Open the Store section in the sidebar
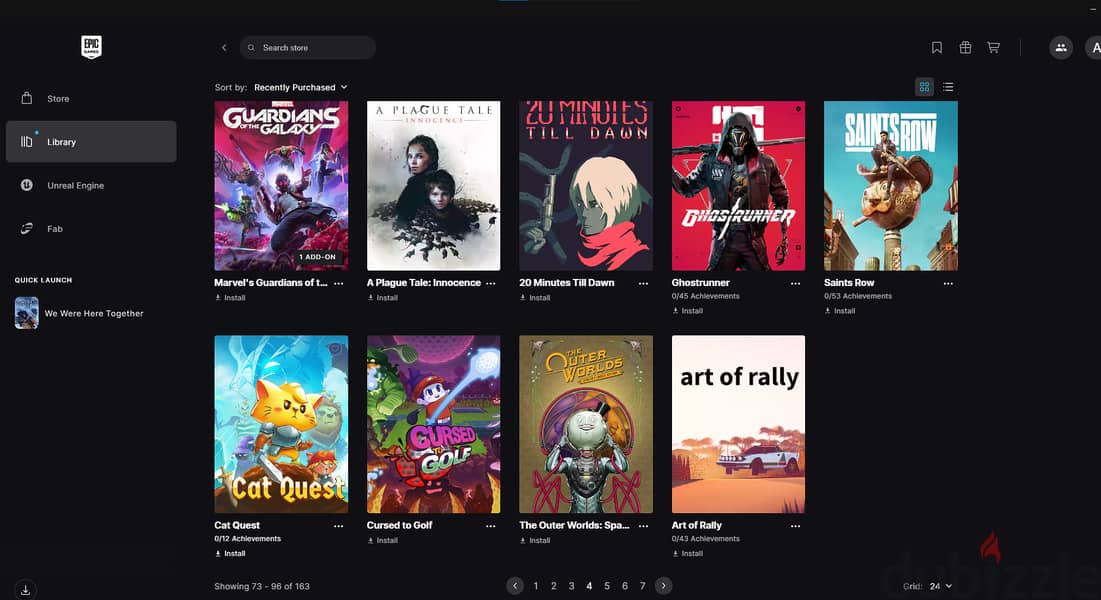This screenshot has width=1101, height=600. click(91, 98)
